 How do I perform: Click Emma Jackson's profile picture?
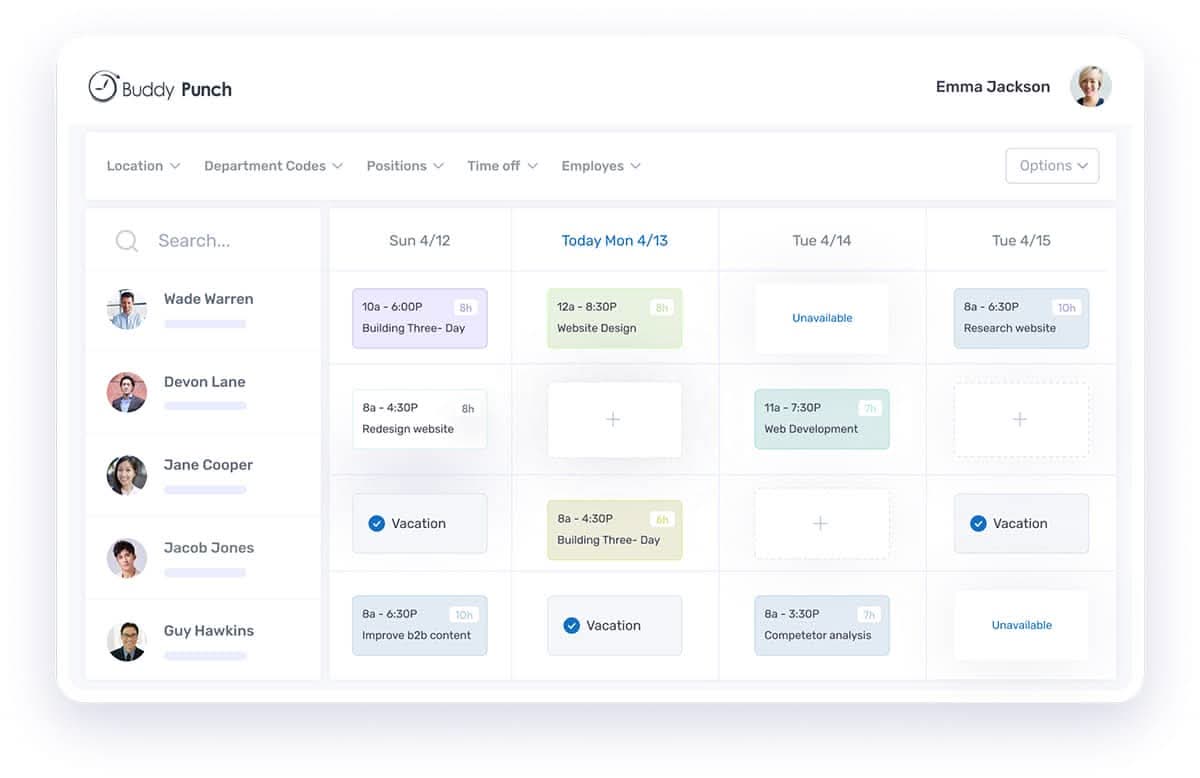pos(1091,86)
